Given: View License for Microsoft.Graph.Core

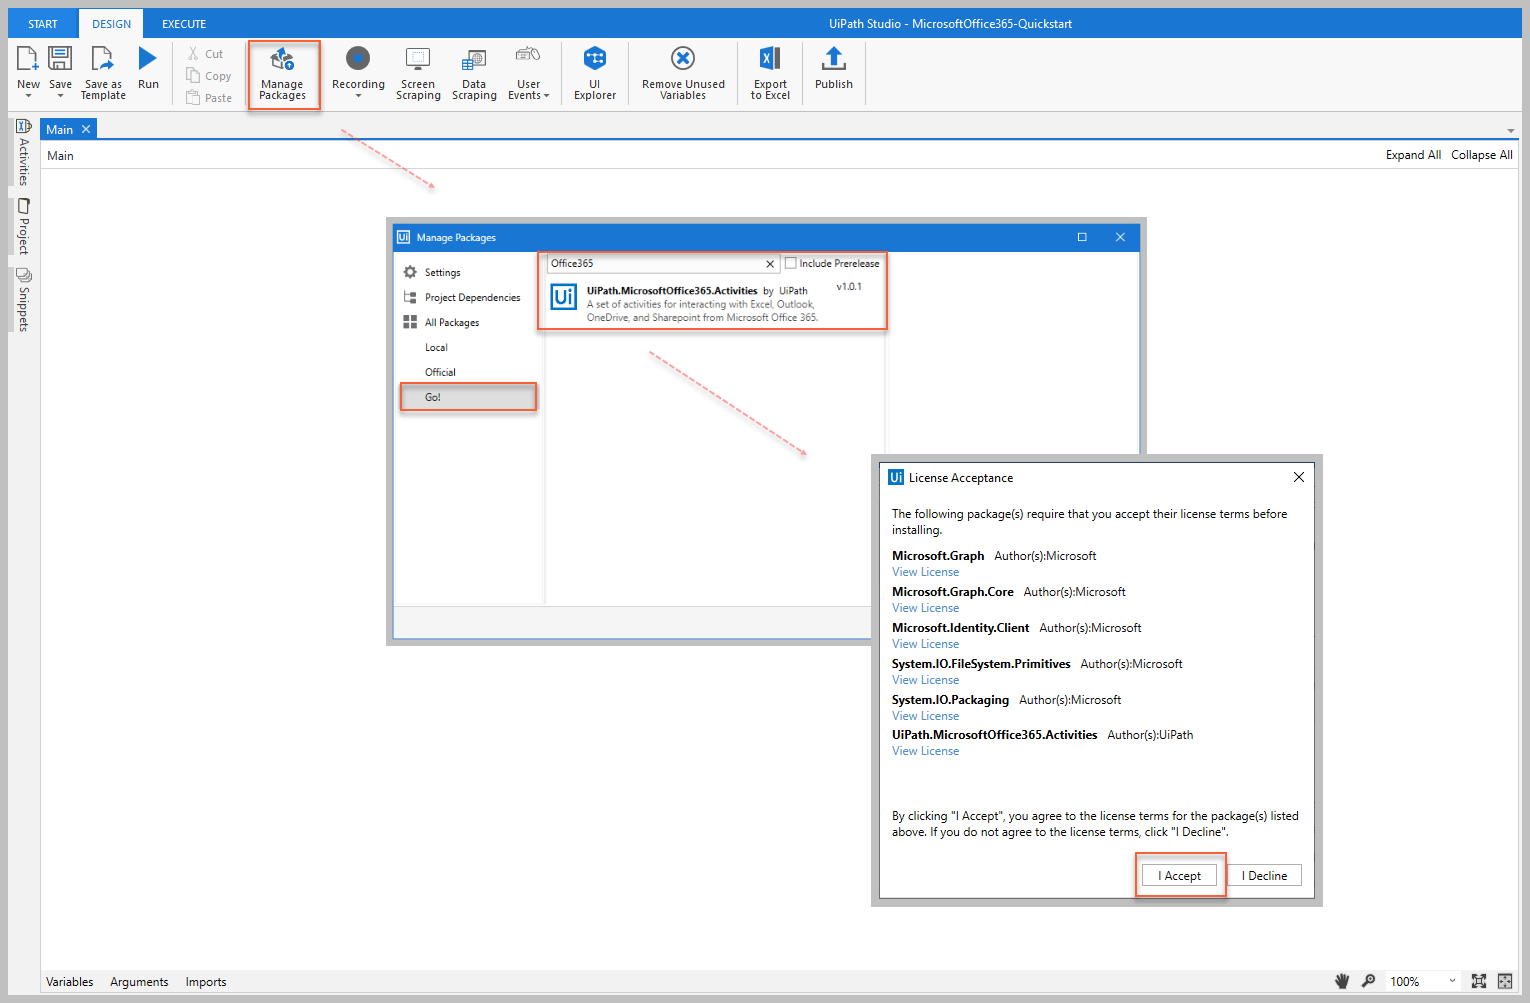Looking at the screenshot, I should (925, 608).
